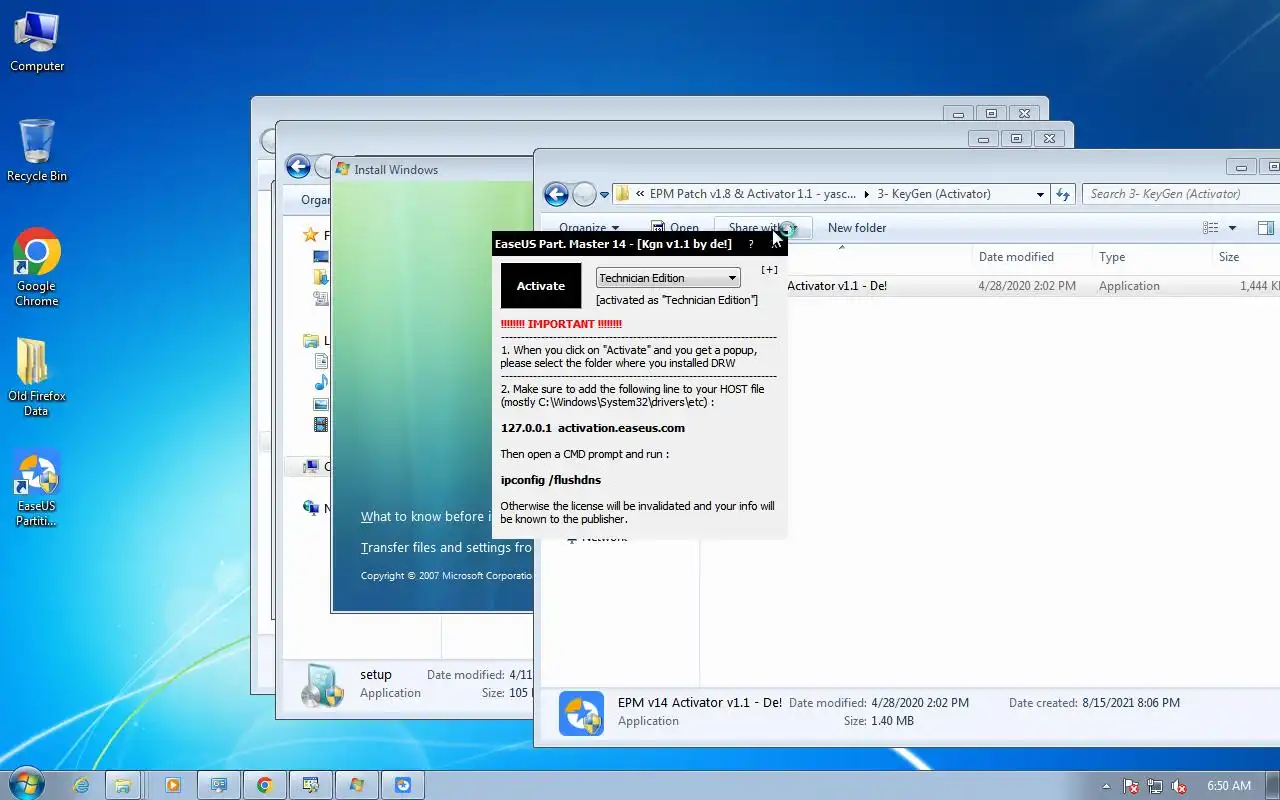Select Desktop icon under Favorites in sidebar
1280x800 pixels.
pos(321,257)
